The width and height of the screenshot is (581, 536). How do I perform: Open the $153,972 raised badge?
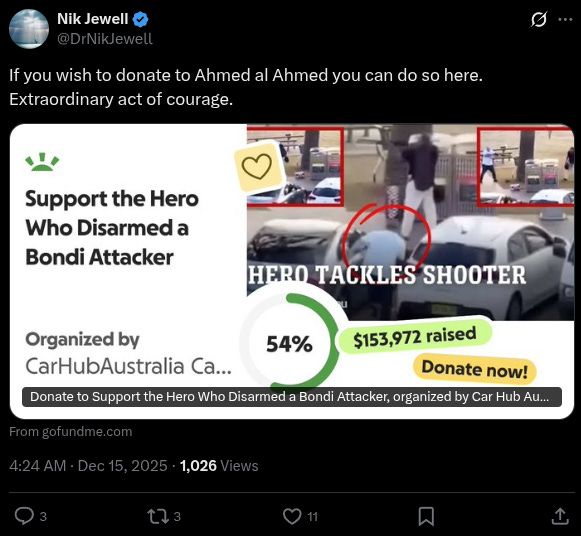click(415, 337)
